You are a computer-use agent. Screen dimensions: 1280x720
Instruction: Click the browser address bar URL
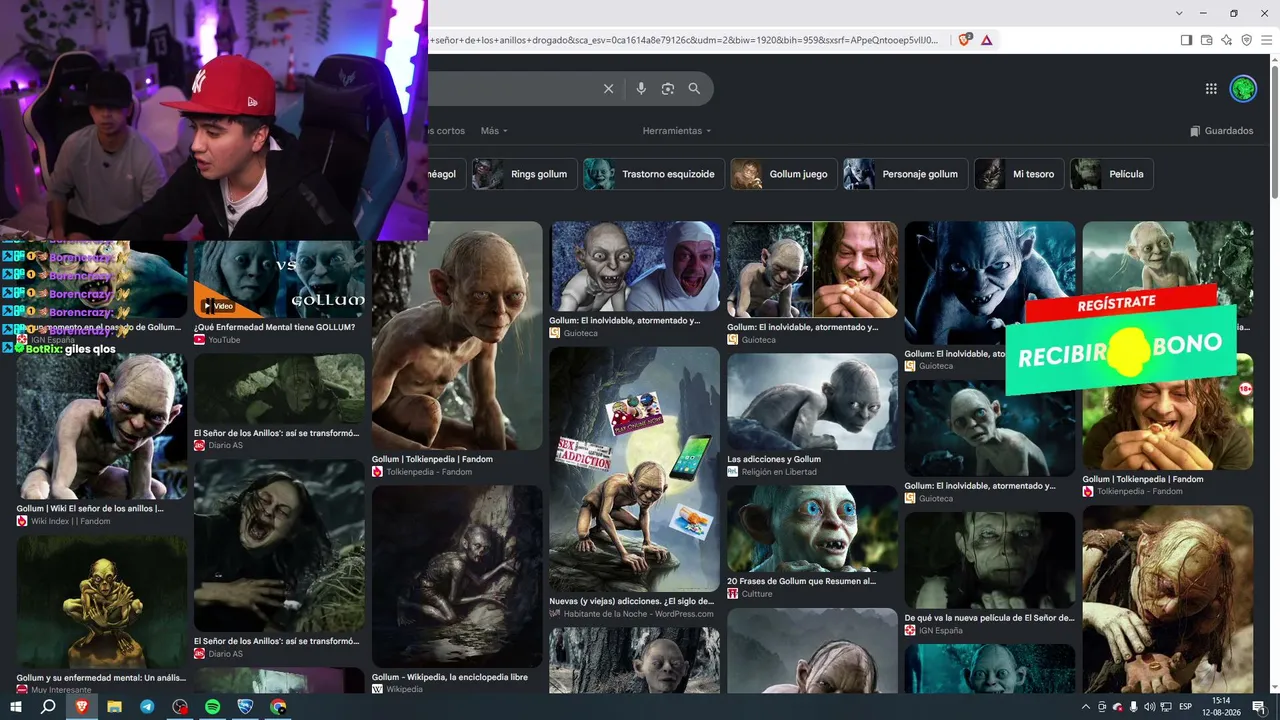pos(685,40)
